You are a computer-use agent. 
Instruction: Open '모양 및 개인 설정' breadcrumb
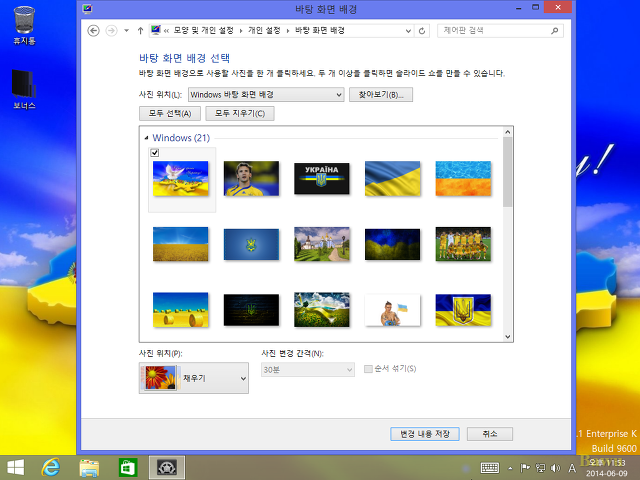coord(204,31)
